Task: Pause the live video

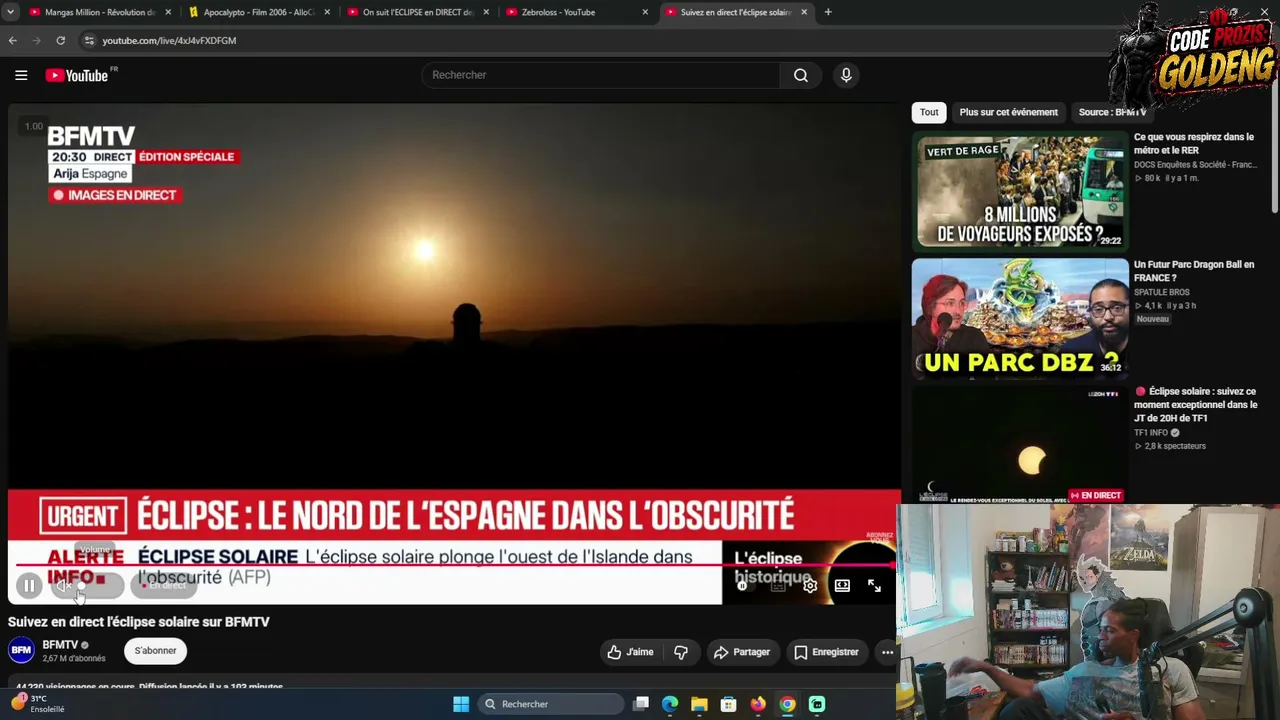Action: (x=29, y=586)
